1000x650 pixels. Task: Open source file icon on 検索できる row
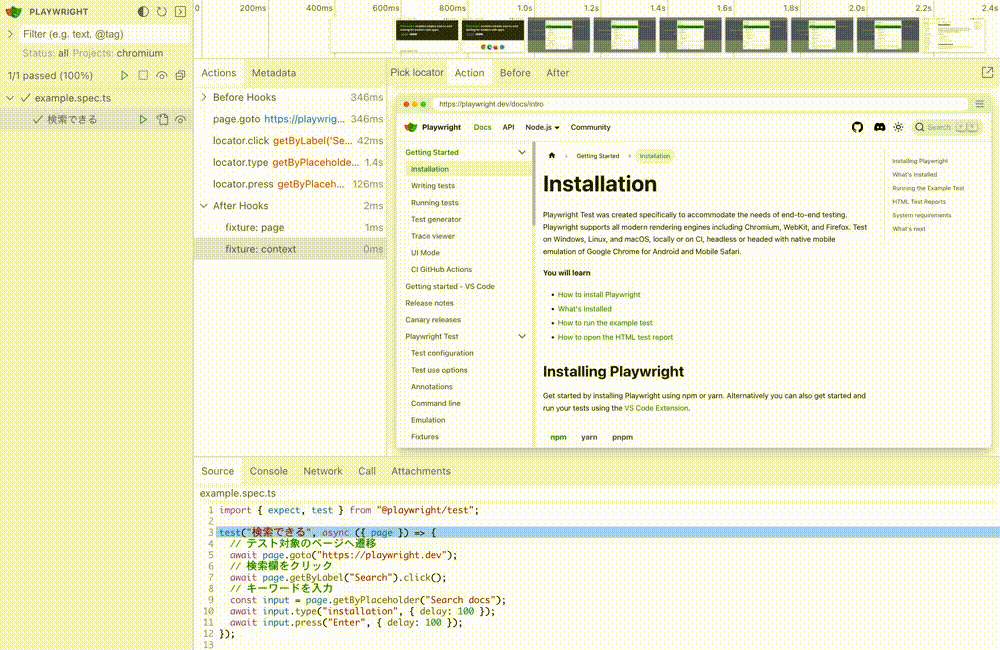(x=163, y=119)
